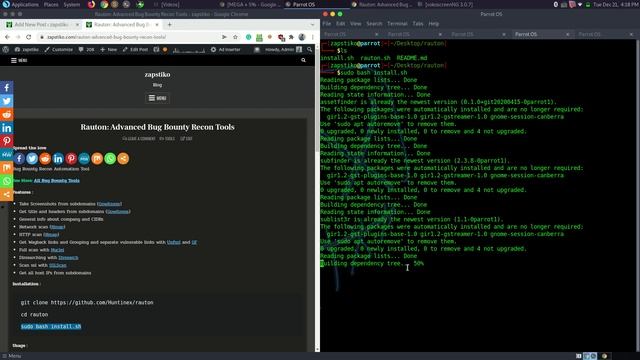Click centered MENU button under zapstiko
Viewport: 640px width, 360px height.
click(x=157, y=98)
